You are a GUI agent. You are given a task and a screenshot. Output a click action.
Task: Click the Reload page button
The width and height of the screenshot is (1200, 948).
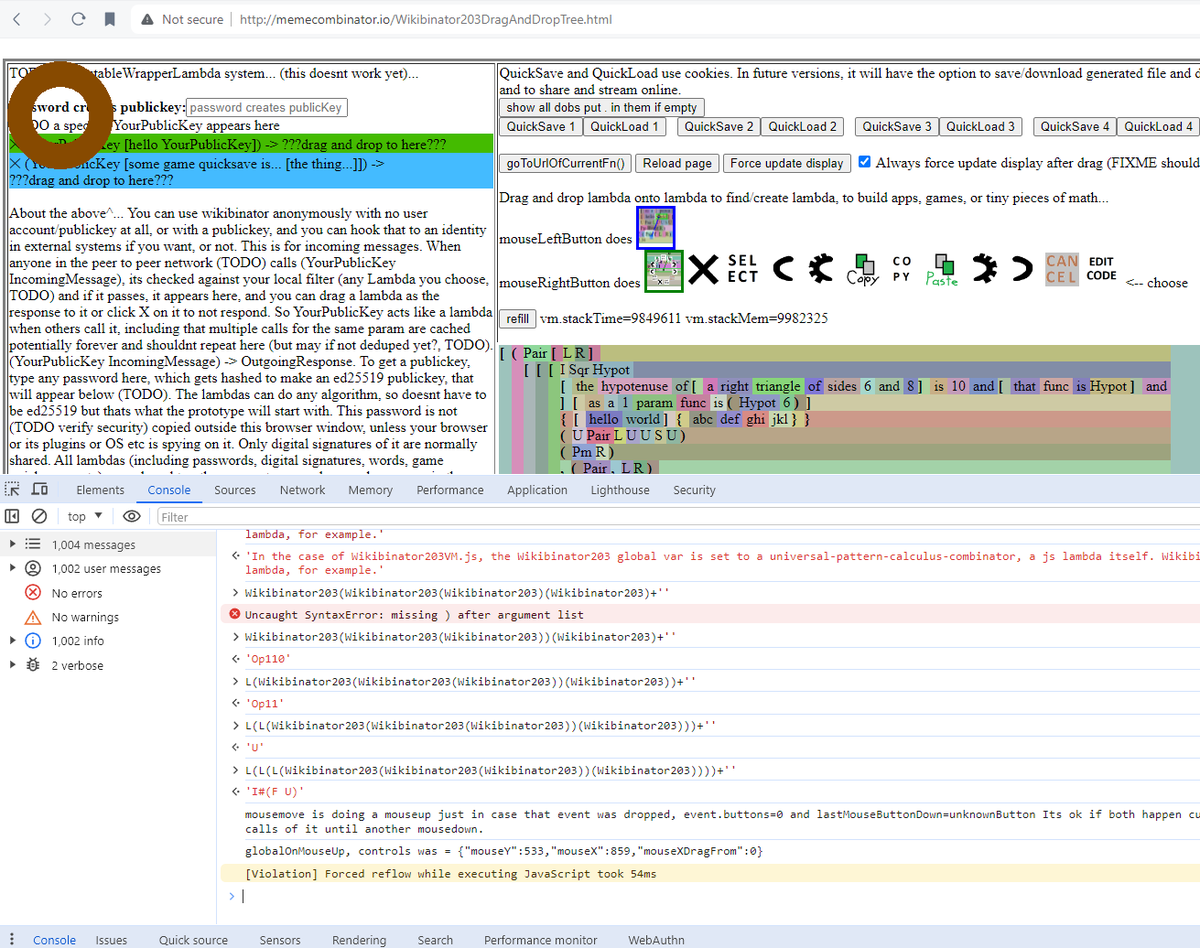coord(677,163)
